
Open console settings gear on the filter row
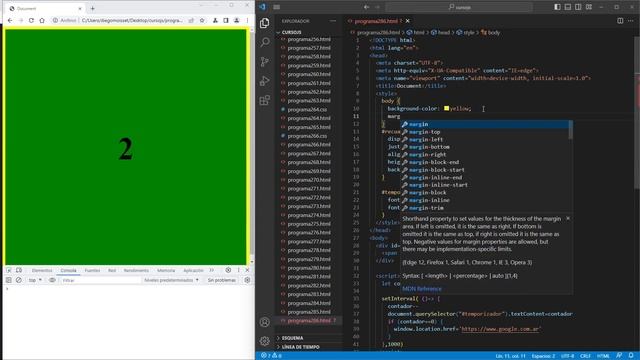coord(247,280)
